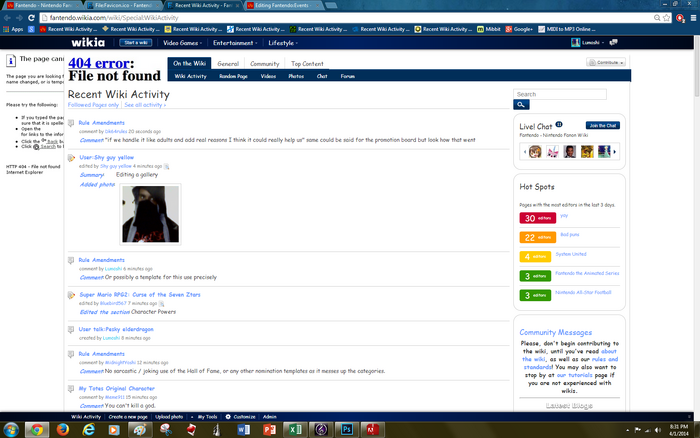This screenshot has width=700, height=438.
Task: Switch to the General tab
Action: (228, 64)
